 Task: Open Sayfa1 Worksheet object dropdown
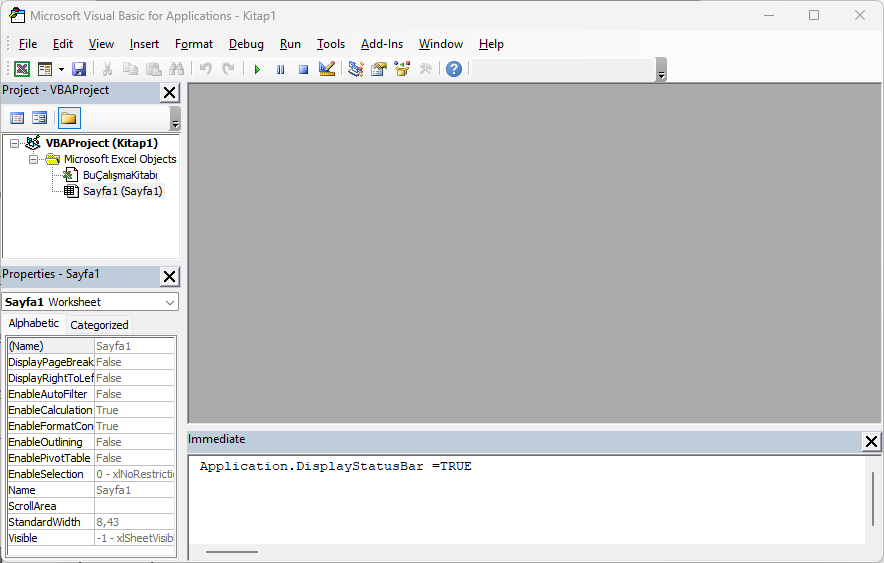pyautogui.click(x=170, y=302)
